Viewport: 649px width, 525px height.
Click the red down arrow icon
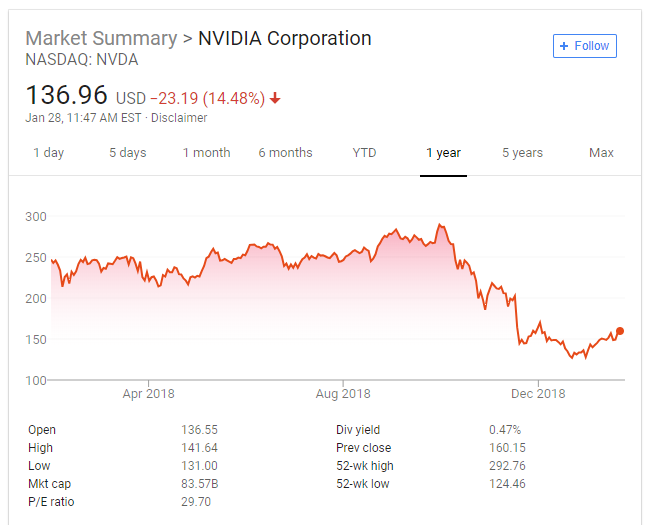[x=275, y=99]
